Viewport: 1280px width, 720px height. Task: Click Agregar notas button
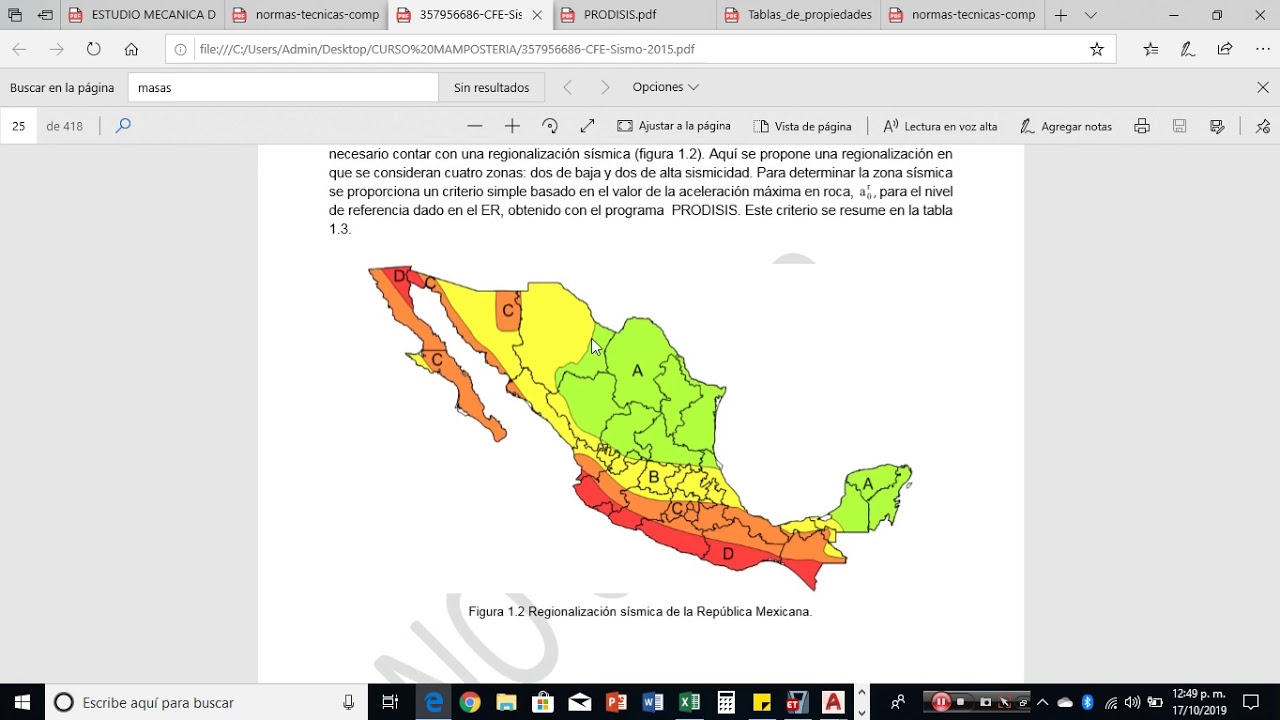(1066, 126)
